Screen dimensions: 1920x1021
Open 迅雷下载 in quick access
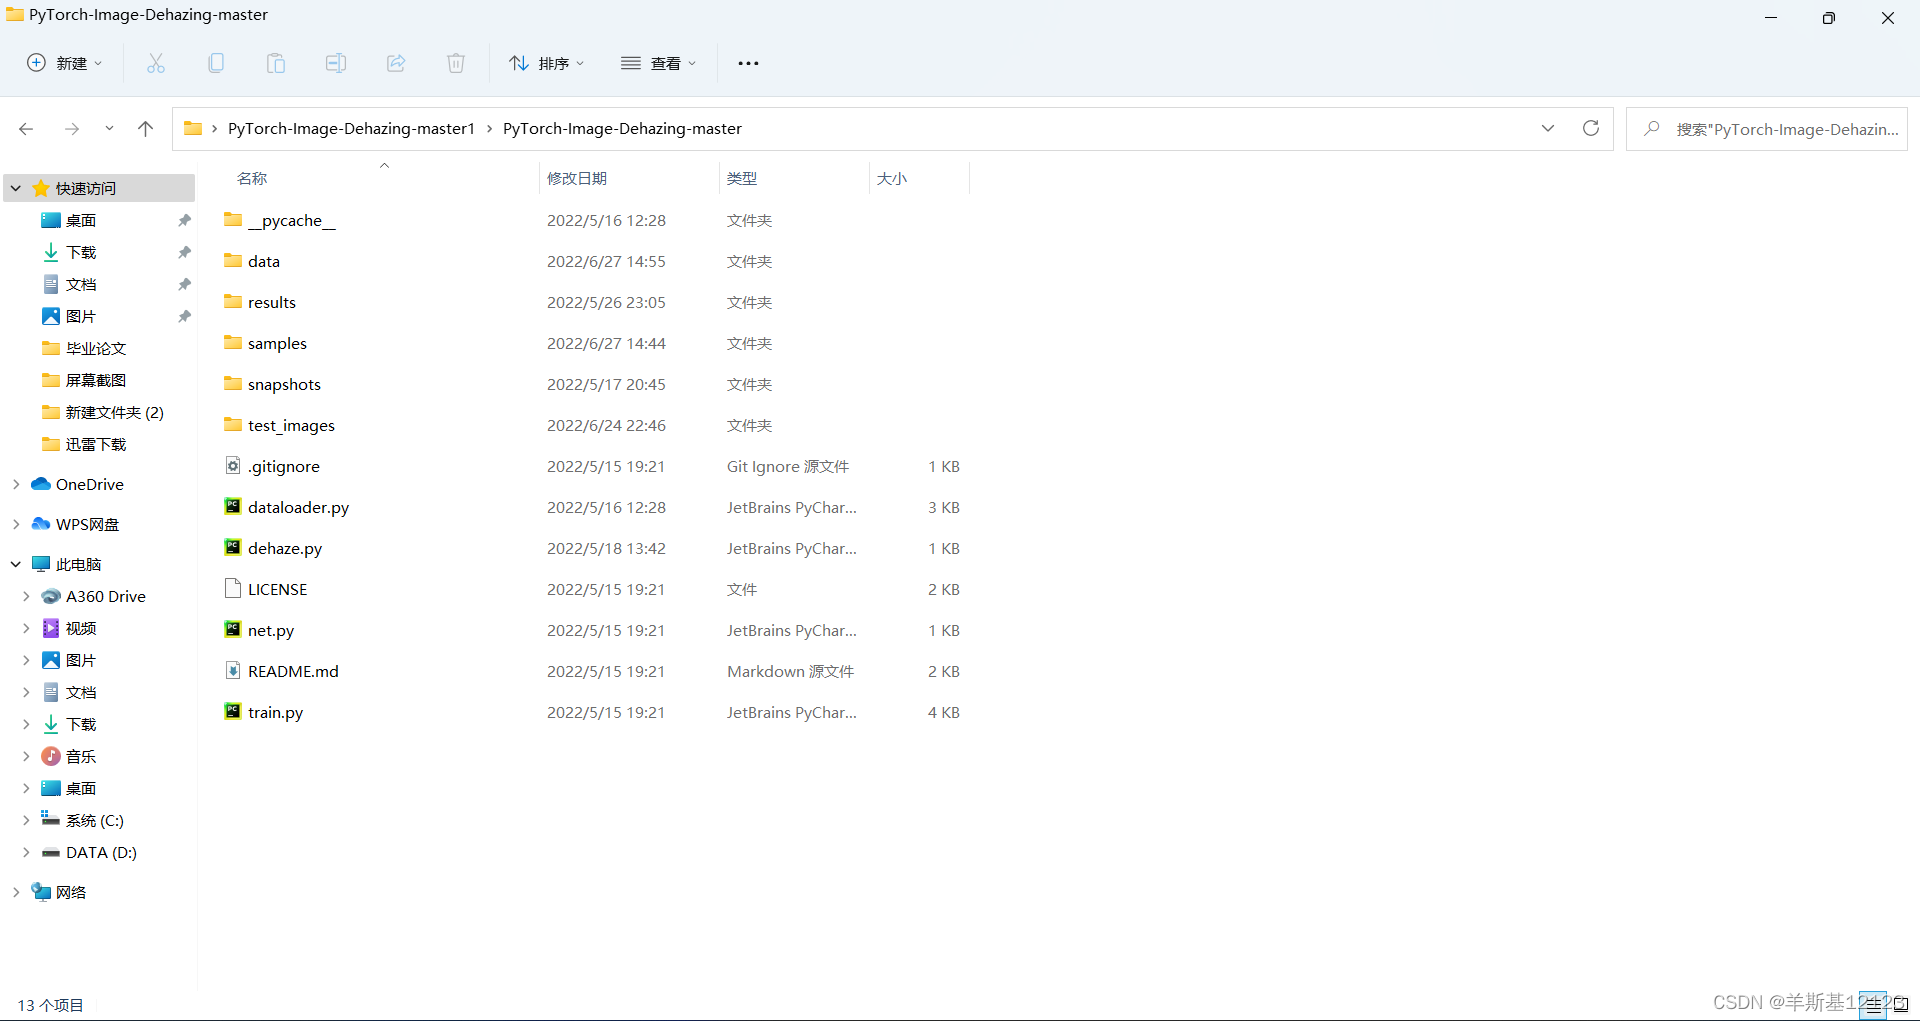pos(96,444)
